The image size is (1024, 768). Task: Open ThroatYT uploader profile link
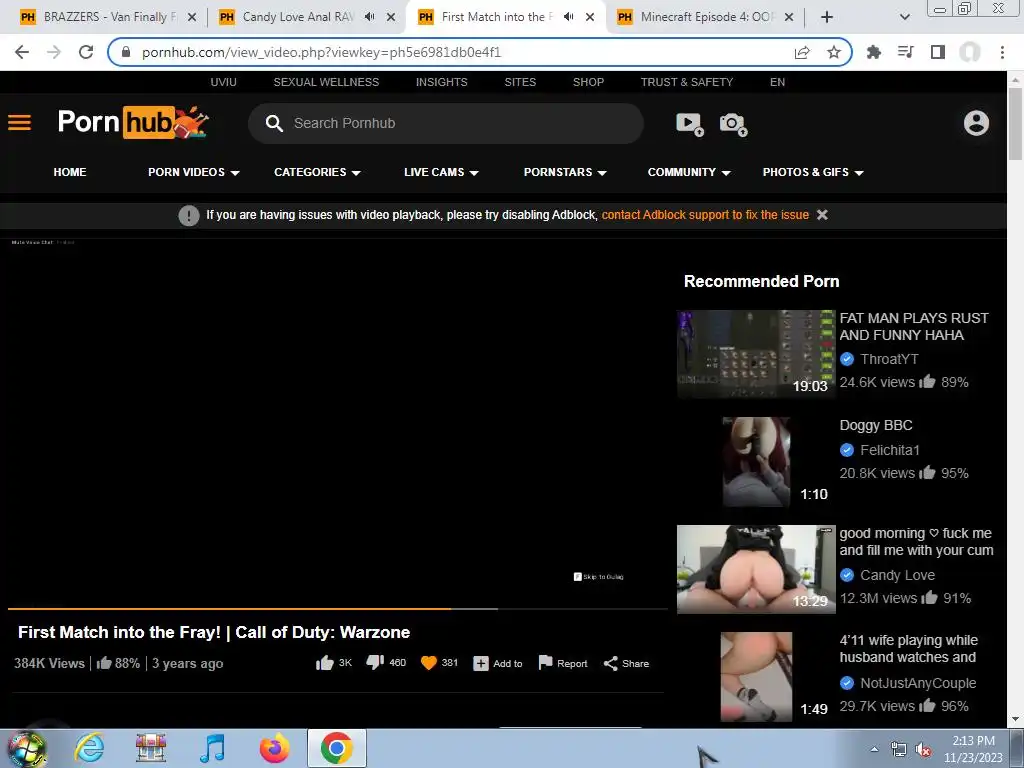coord(889,359)
